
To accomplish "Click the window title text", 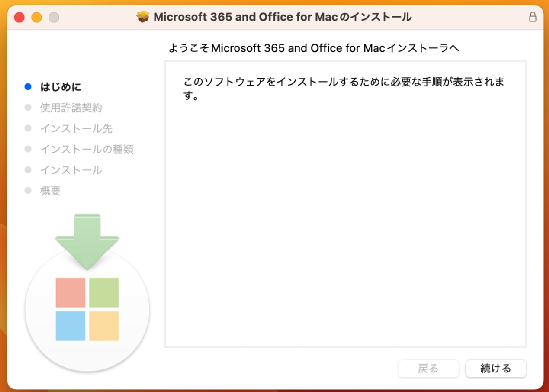I will [x=283, y=17].
